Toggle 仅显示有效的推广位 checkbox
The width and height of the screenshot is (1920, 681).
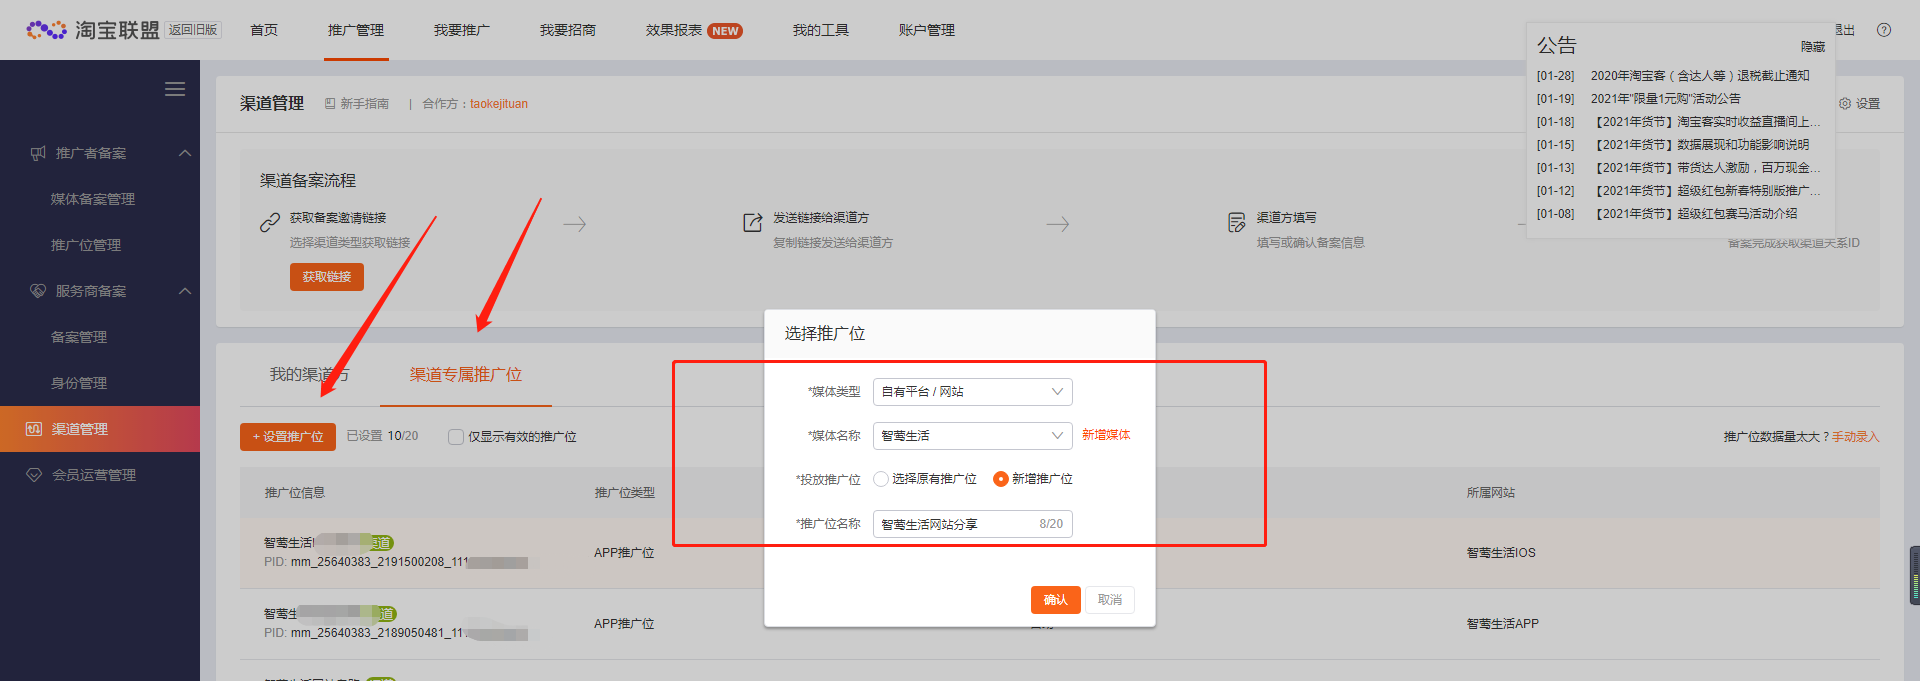(456, 437)
